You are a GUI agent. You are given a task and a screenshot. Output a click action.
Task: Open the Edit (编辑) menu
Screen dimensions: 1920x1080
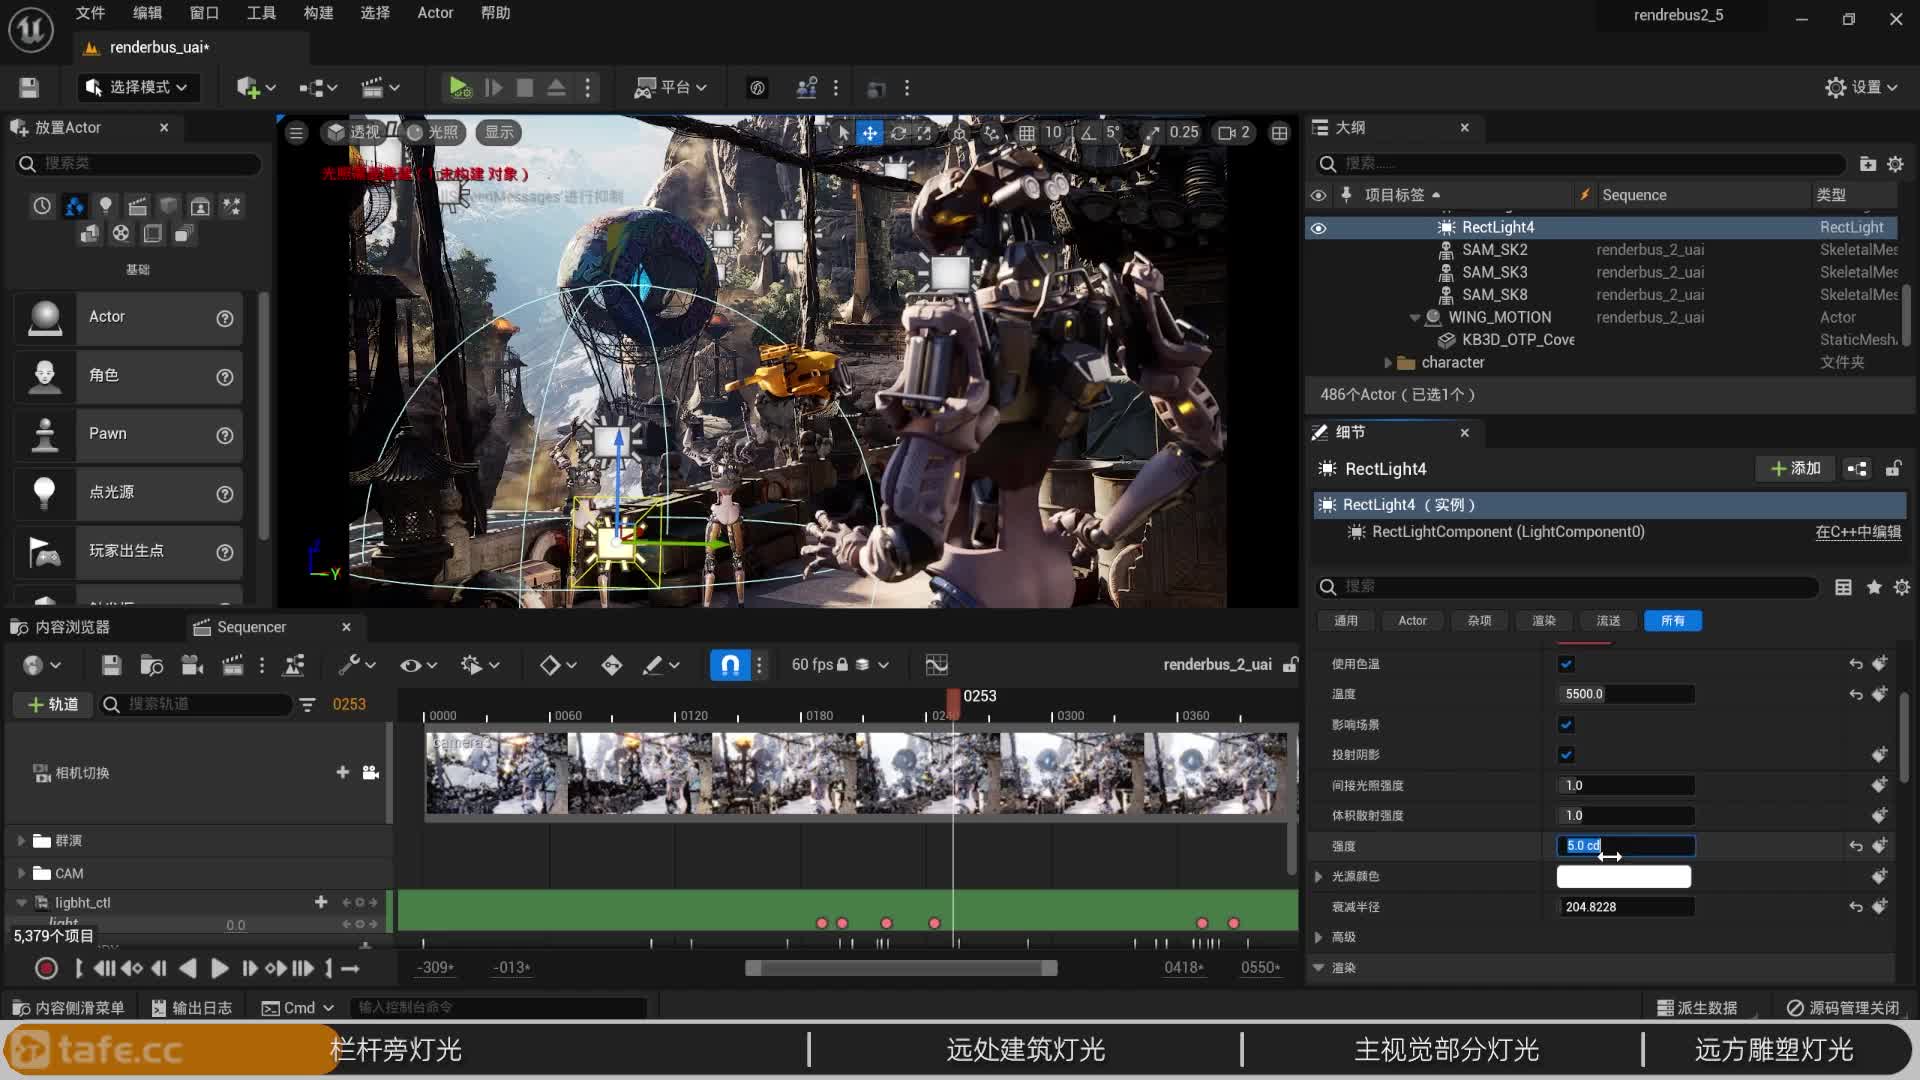tap(147, 13)
